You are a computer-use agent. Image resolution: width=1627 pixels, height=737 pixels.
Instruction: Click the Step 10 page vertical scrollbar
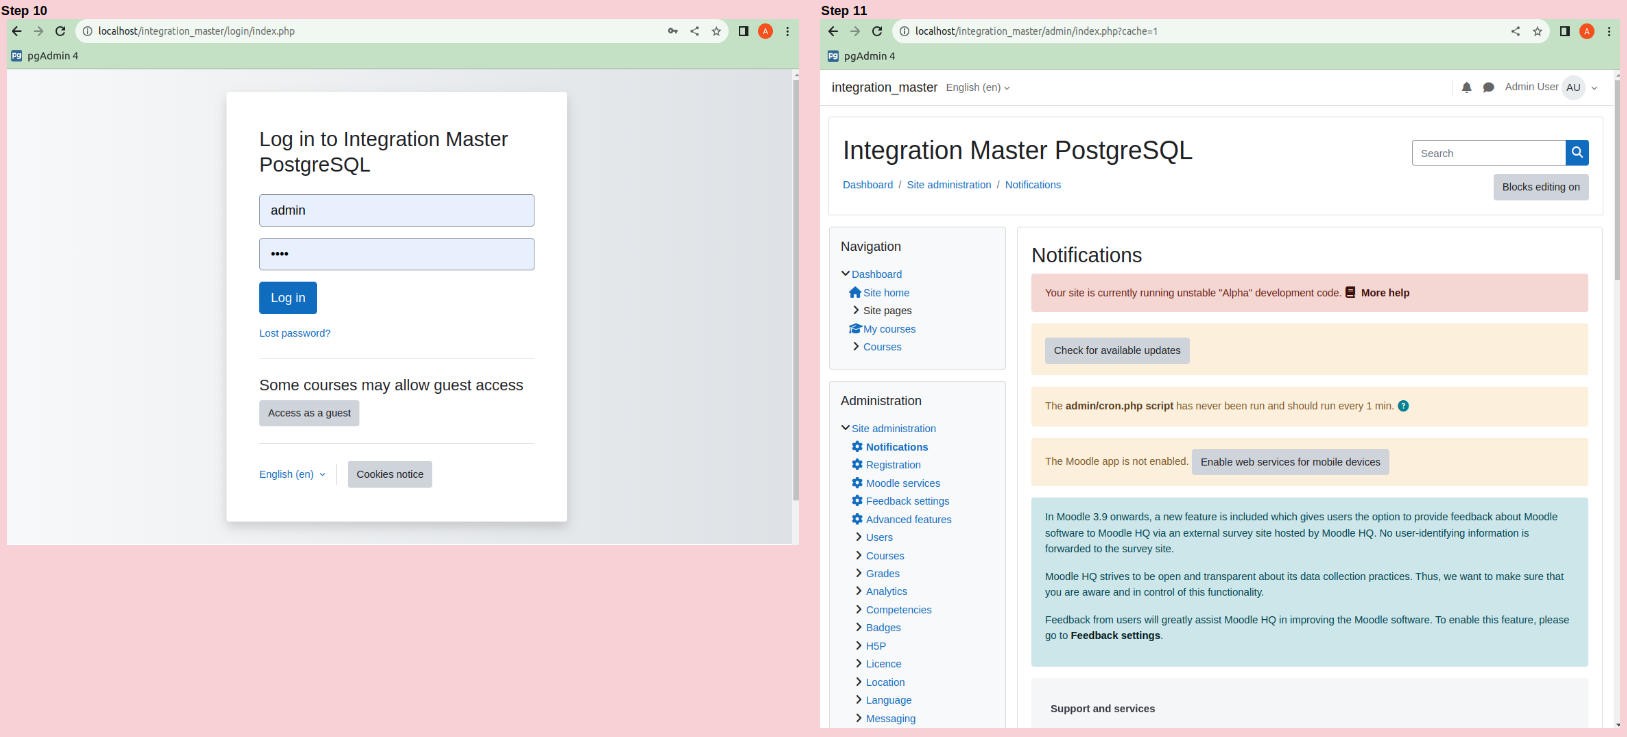click(795, 290)
